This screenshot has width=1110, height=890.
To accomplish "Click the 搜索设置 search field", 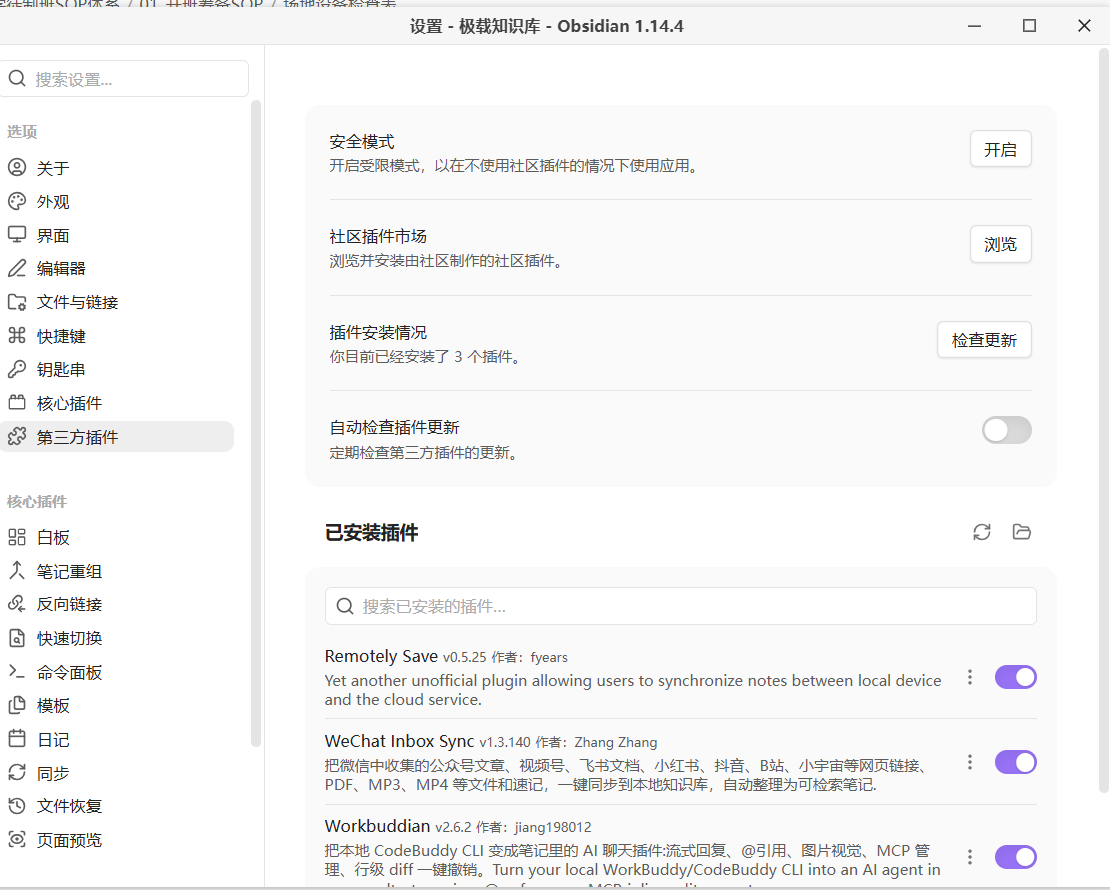I will tap(125, 79).
